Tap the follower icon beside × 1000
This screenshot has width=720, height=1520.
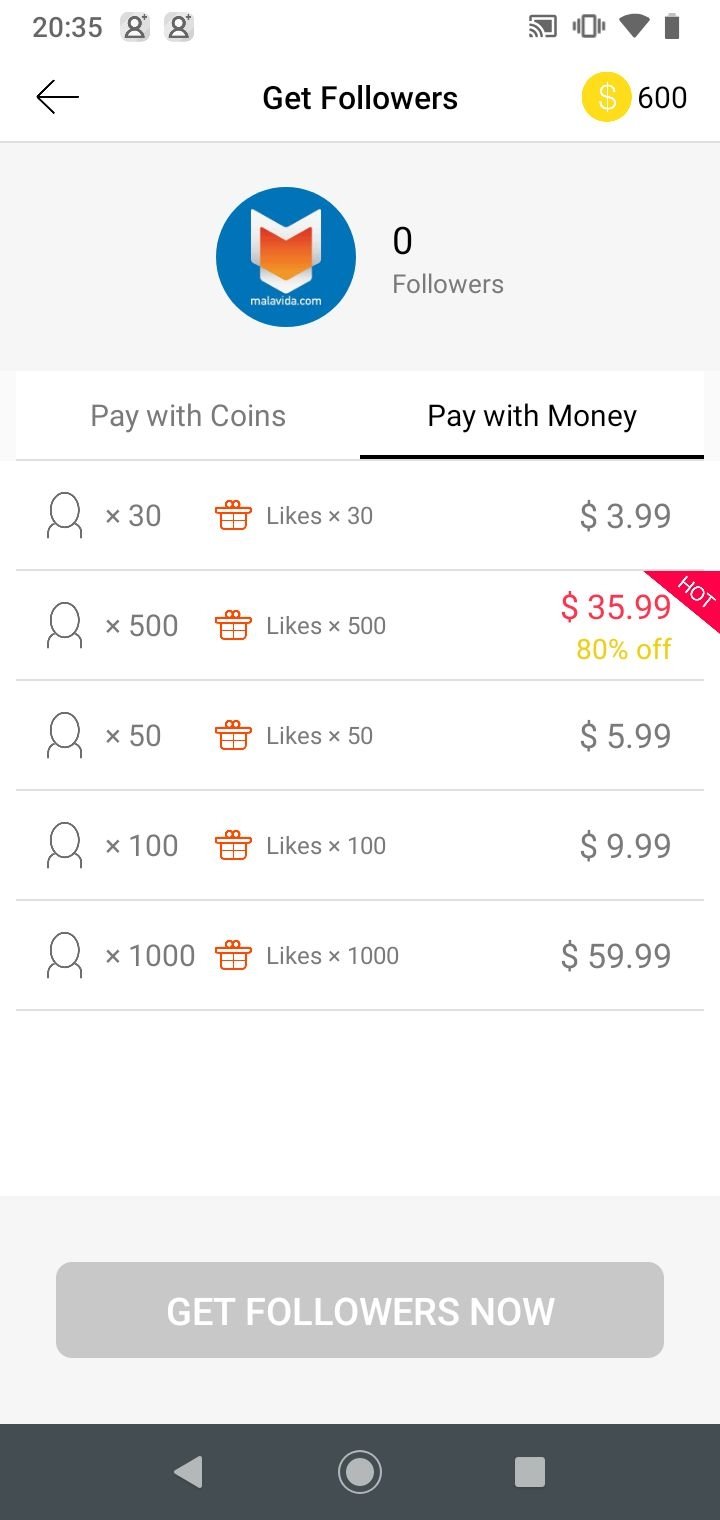(65, 956)
